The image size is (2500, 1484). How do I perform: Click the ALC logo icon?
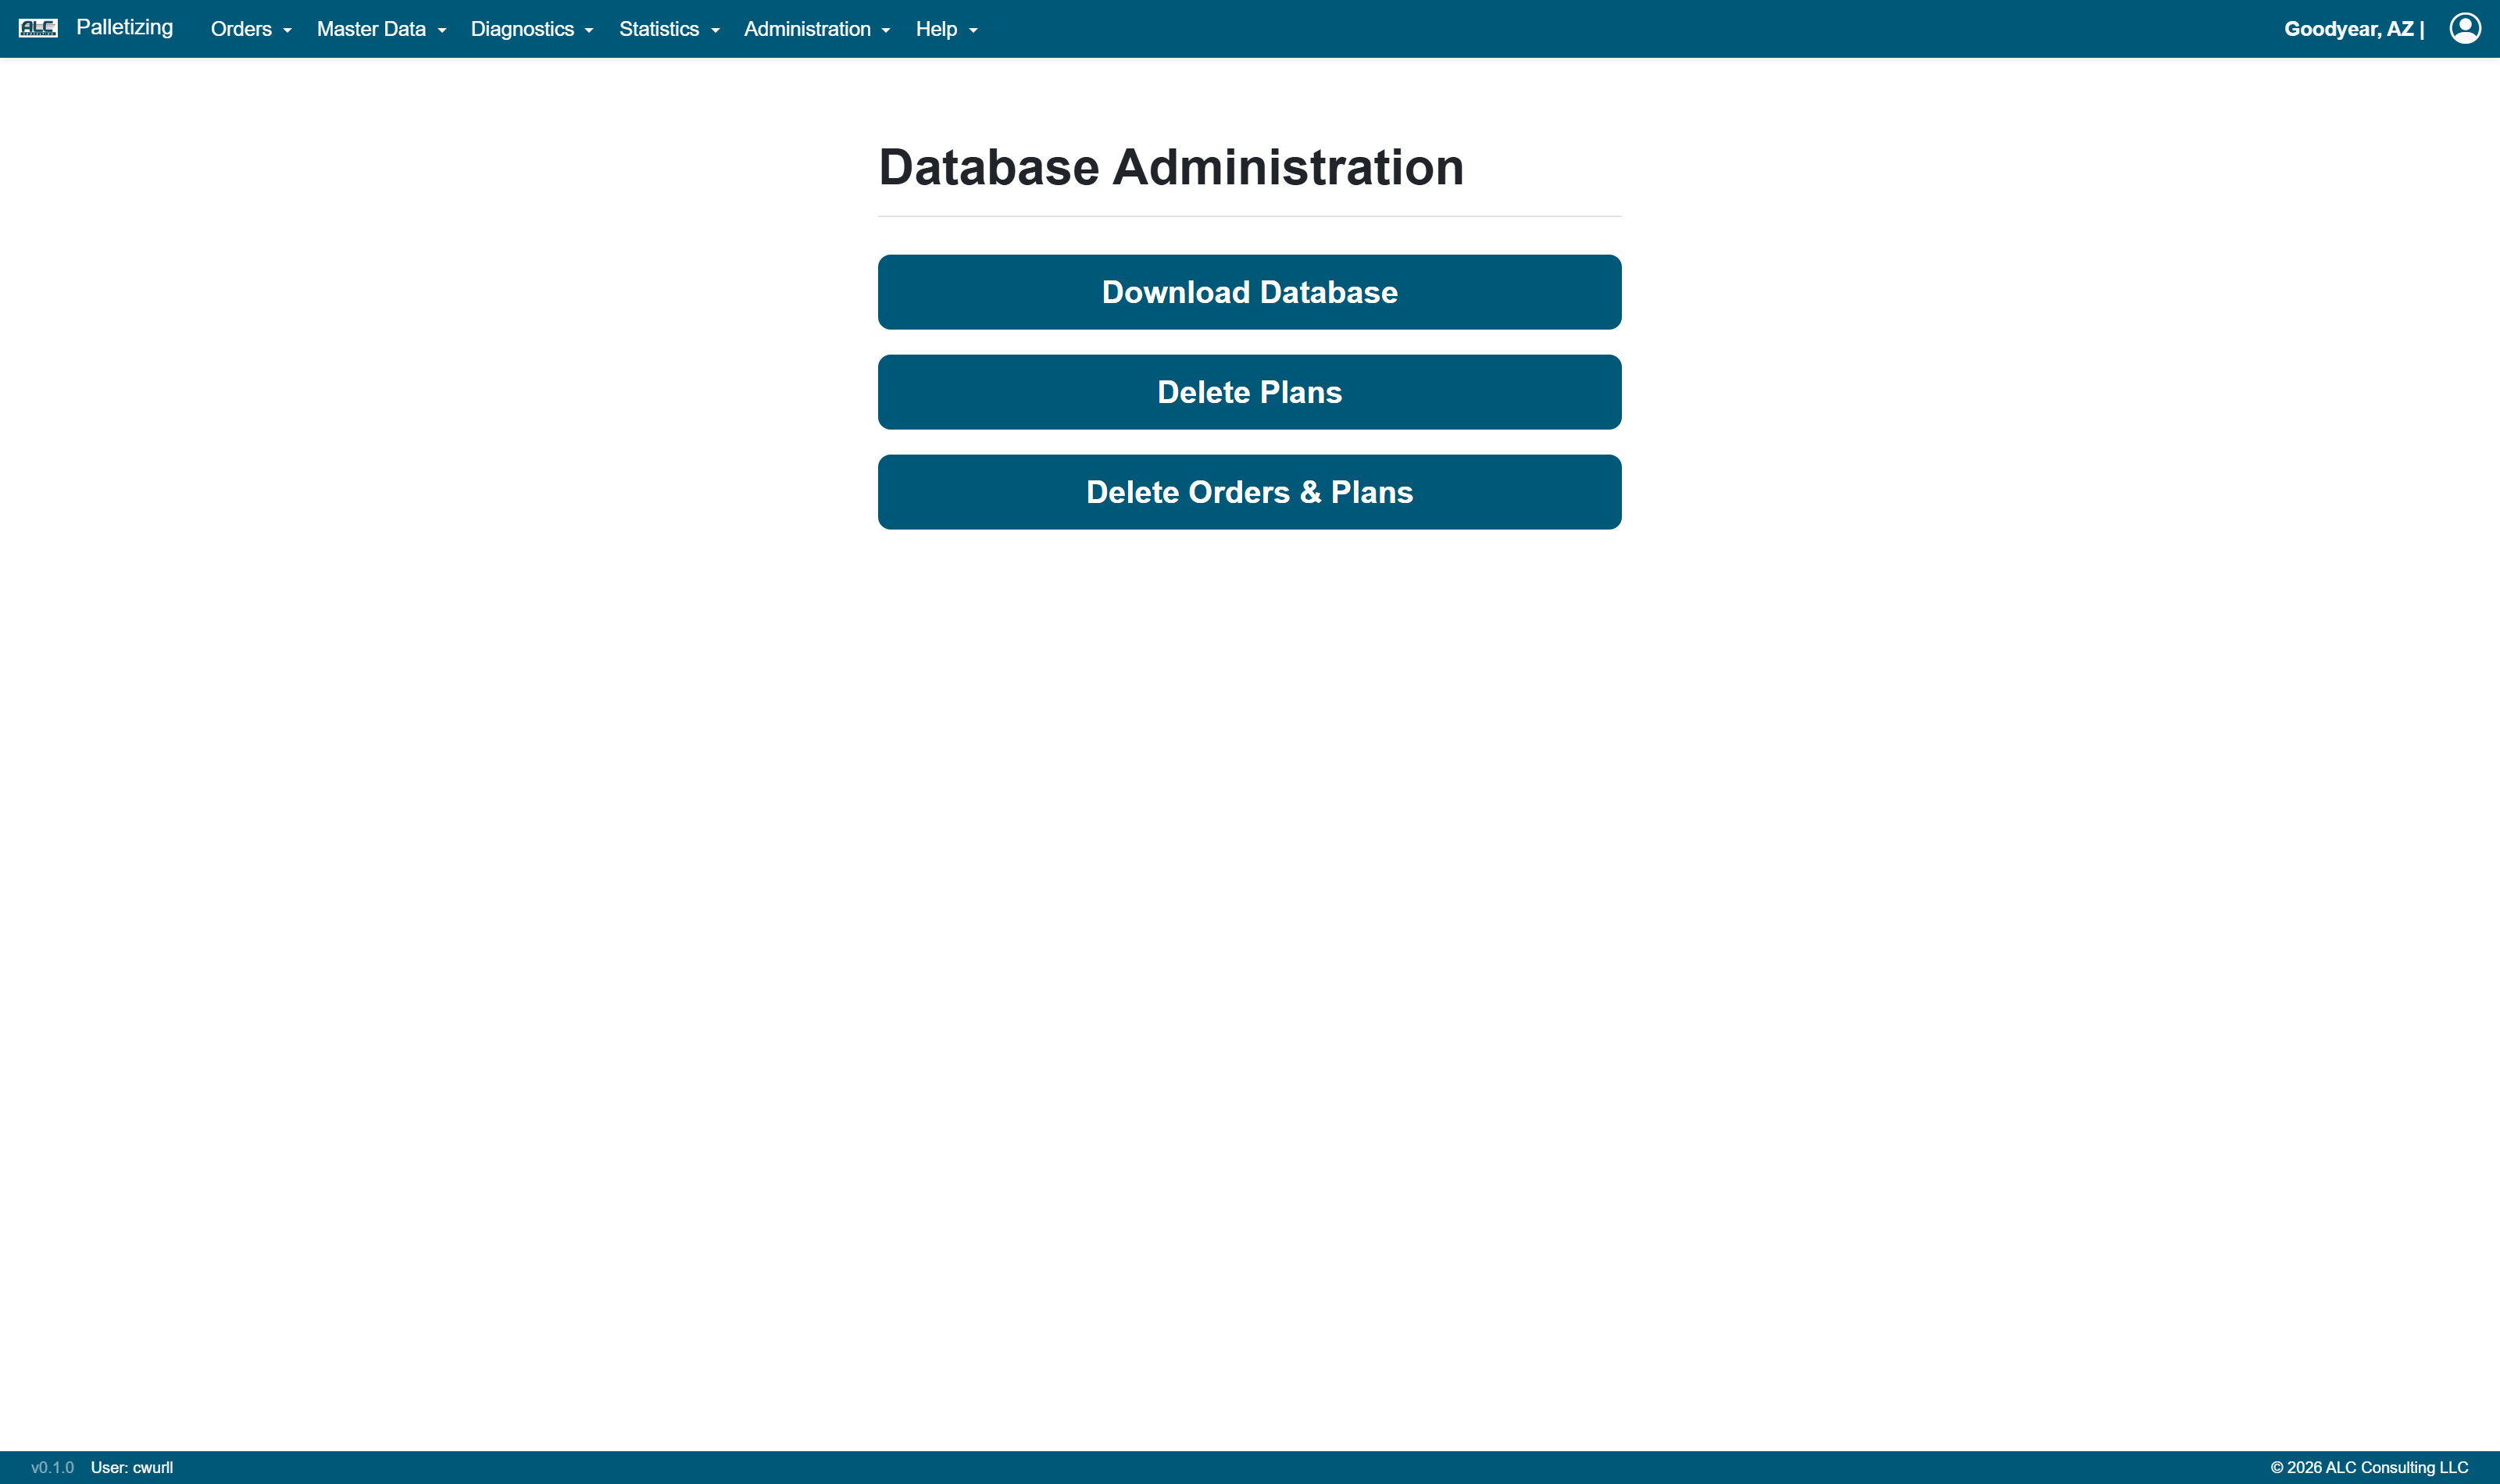(x=38, y=28)
